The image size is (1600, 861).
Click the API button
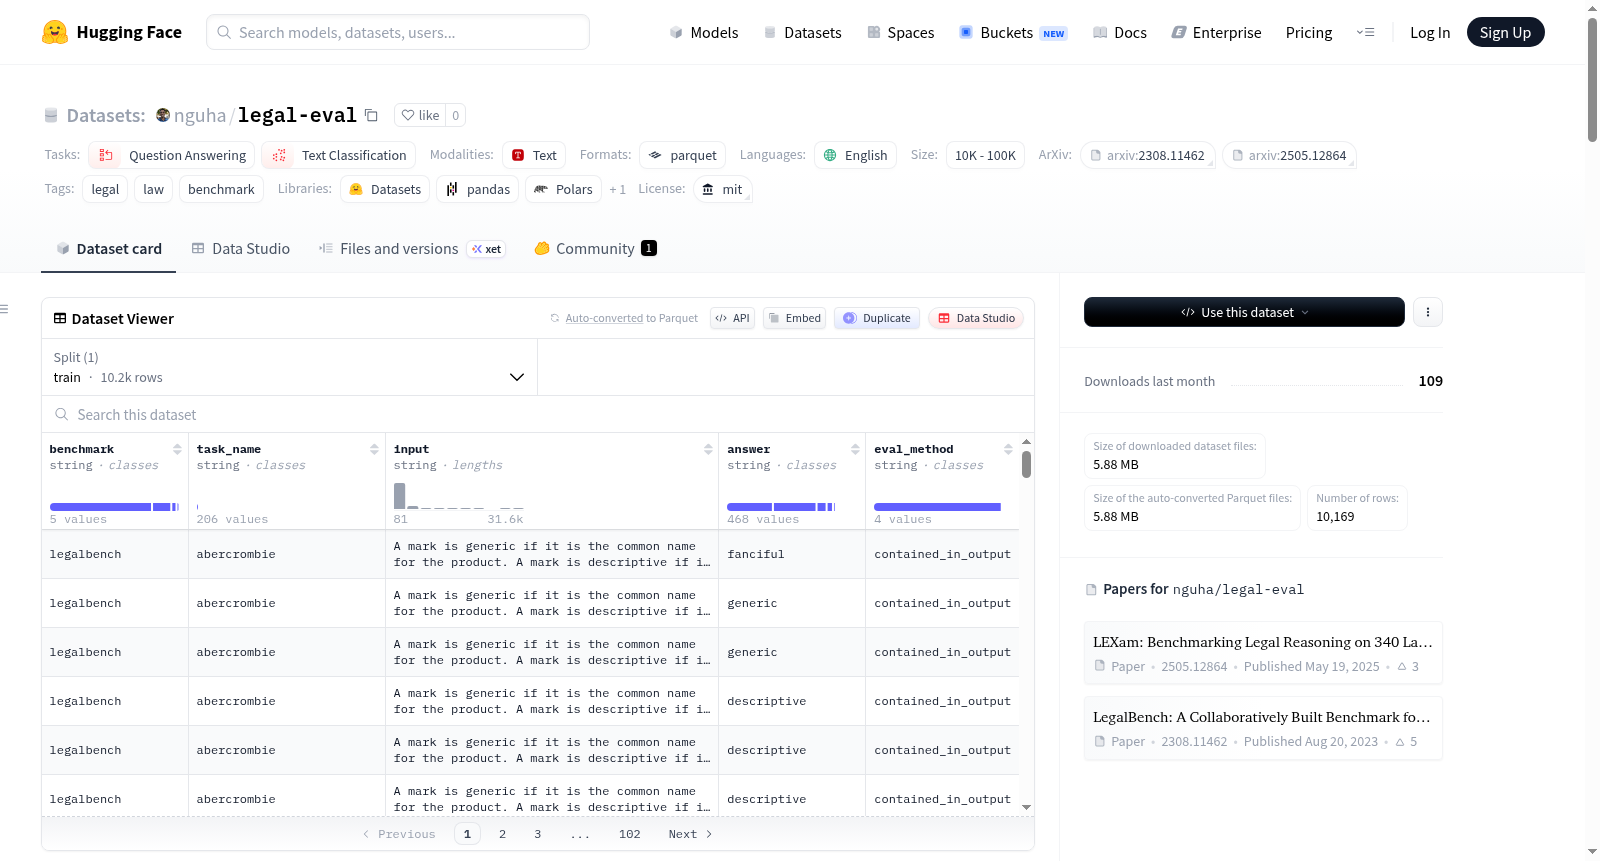click(x=732, y=318)
